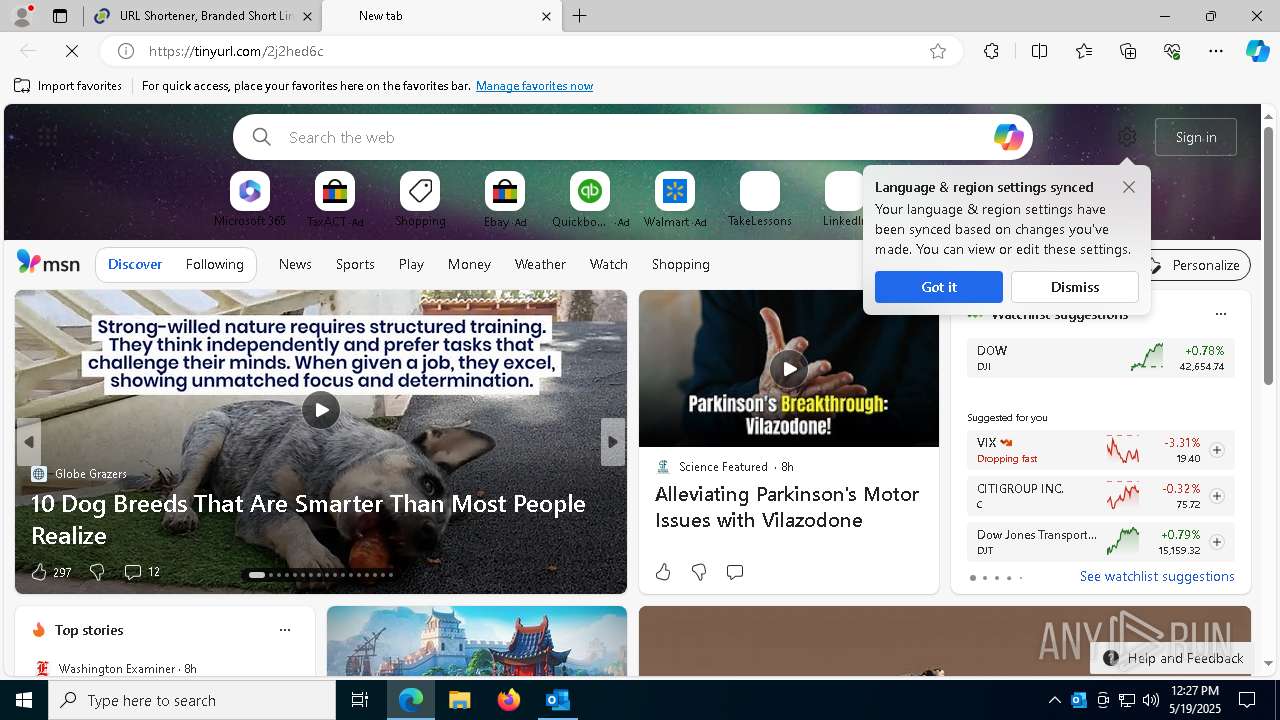This screenshot has height=720, width=1280.
Task: Open Top stories more options
Action: click(285, 630)
